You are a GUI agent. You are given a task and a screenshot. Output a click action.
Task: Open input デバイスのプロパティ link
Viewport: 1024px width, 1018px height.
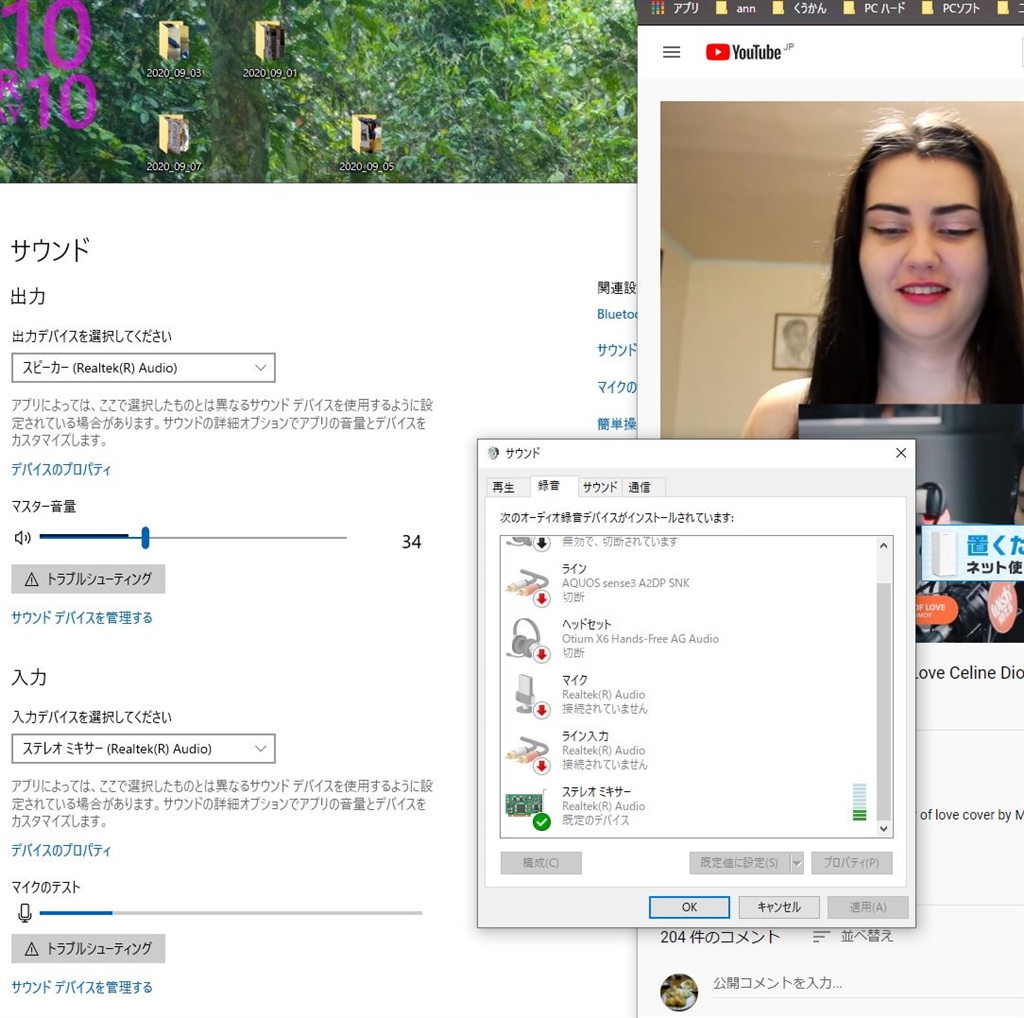point(61,850)
